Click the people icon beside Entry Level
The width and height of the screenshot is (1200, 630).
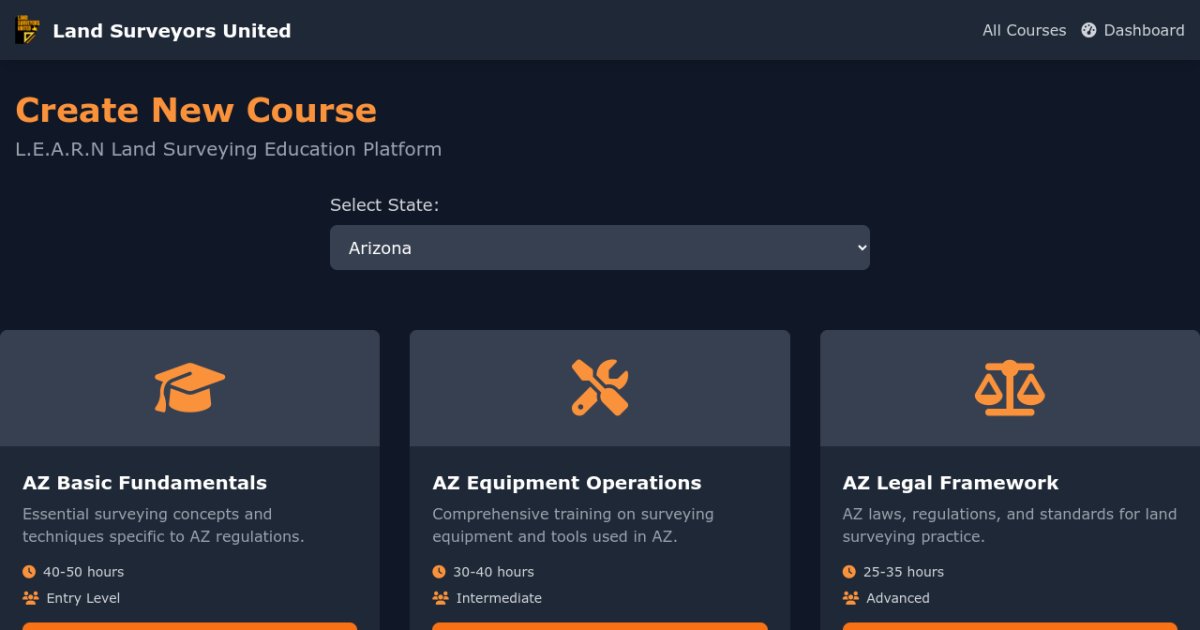pos(30,598)
